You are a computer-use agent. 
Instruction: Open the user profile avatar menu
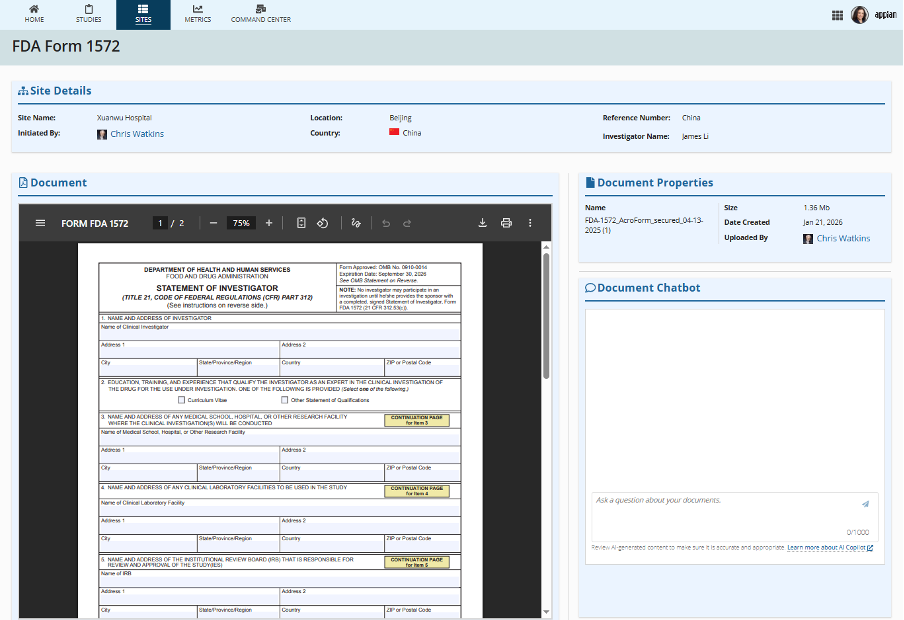coord(860,15)
